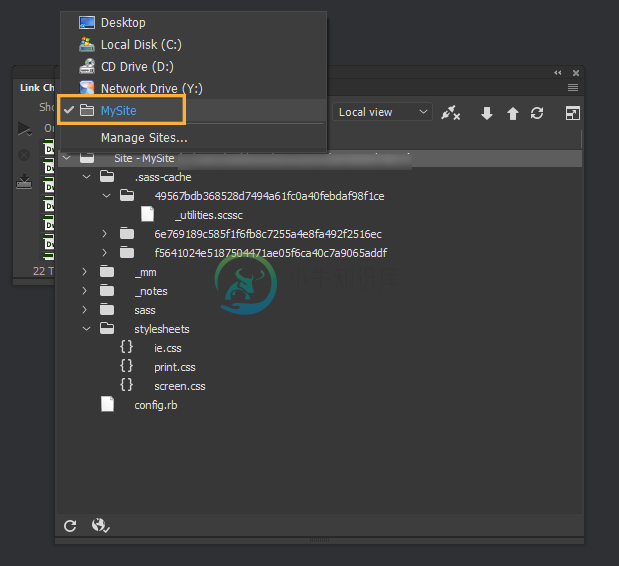
Task: Click the .sass-cache open folder icon
Action: pyautogui.click(x=107, y=176)
